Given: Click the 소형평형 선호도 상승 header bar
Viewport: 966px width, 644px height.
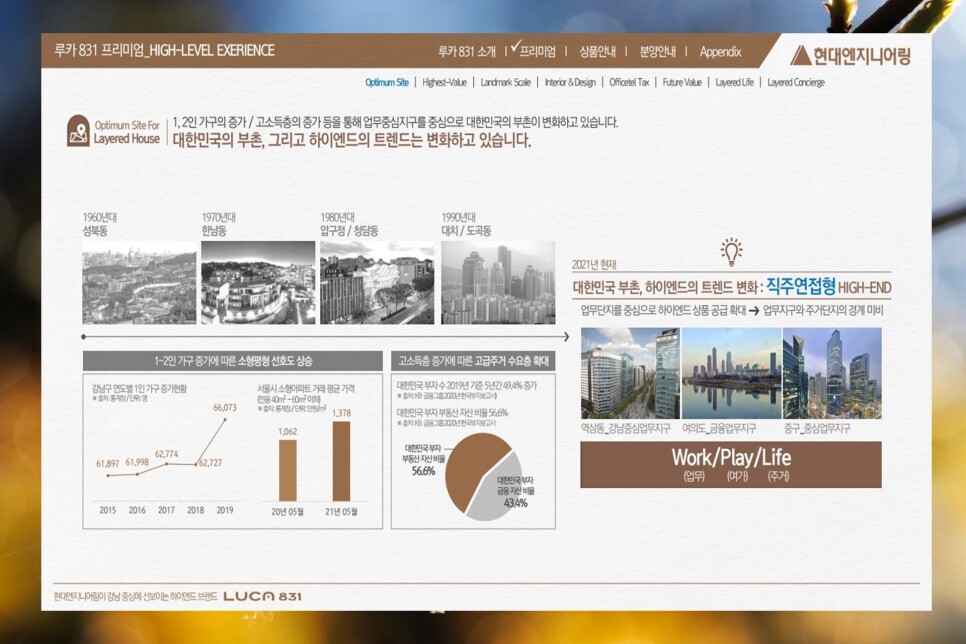Looking at the screenshot, I should [x=233, y=361].
